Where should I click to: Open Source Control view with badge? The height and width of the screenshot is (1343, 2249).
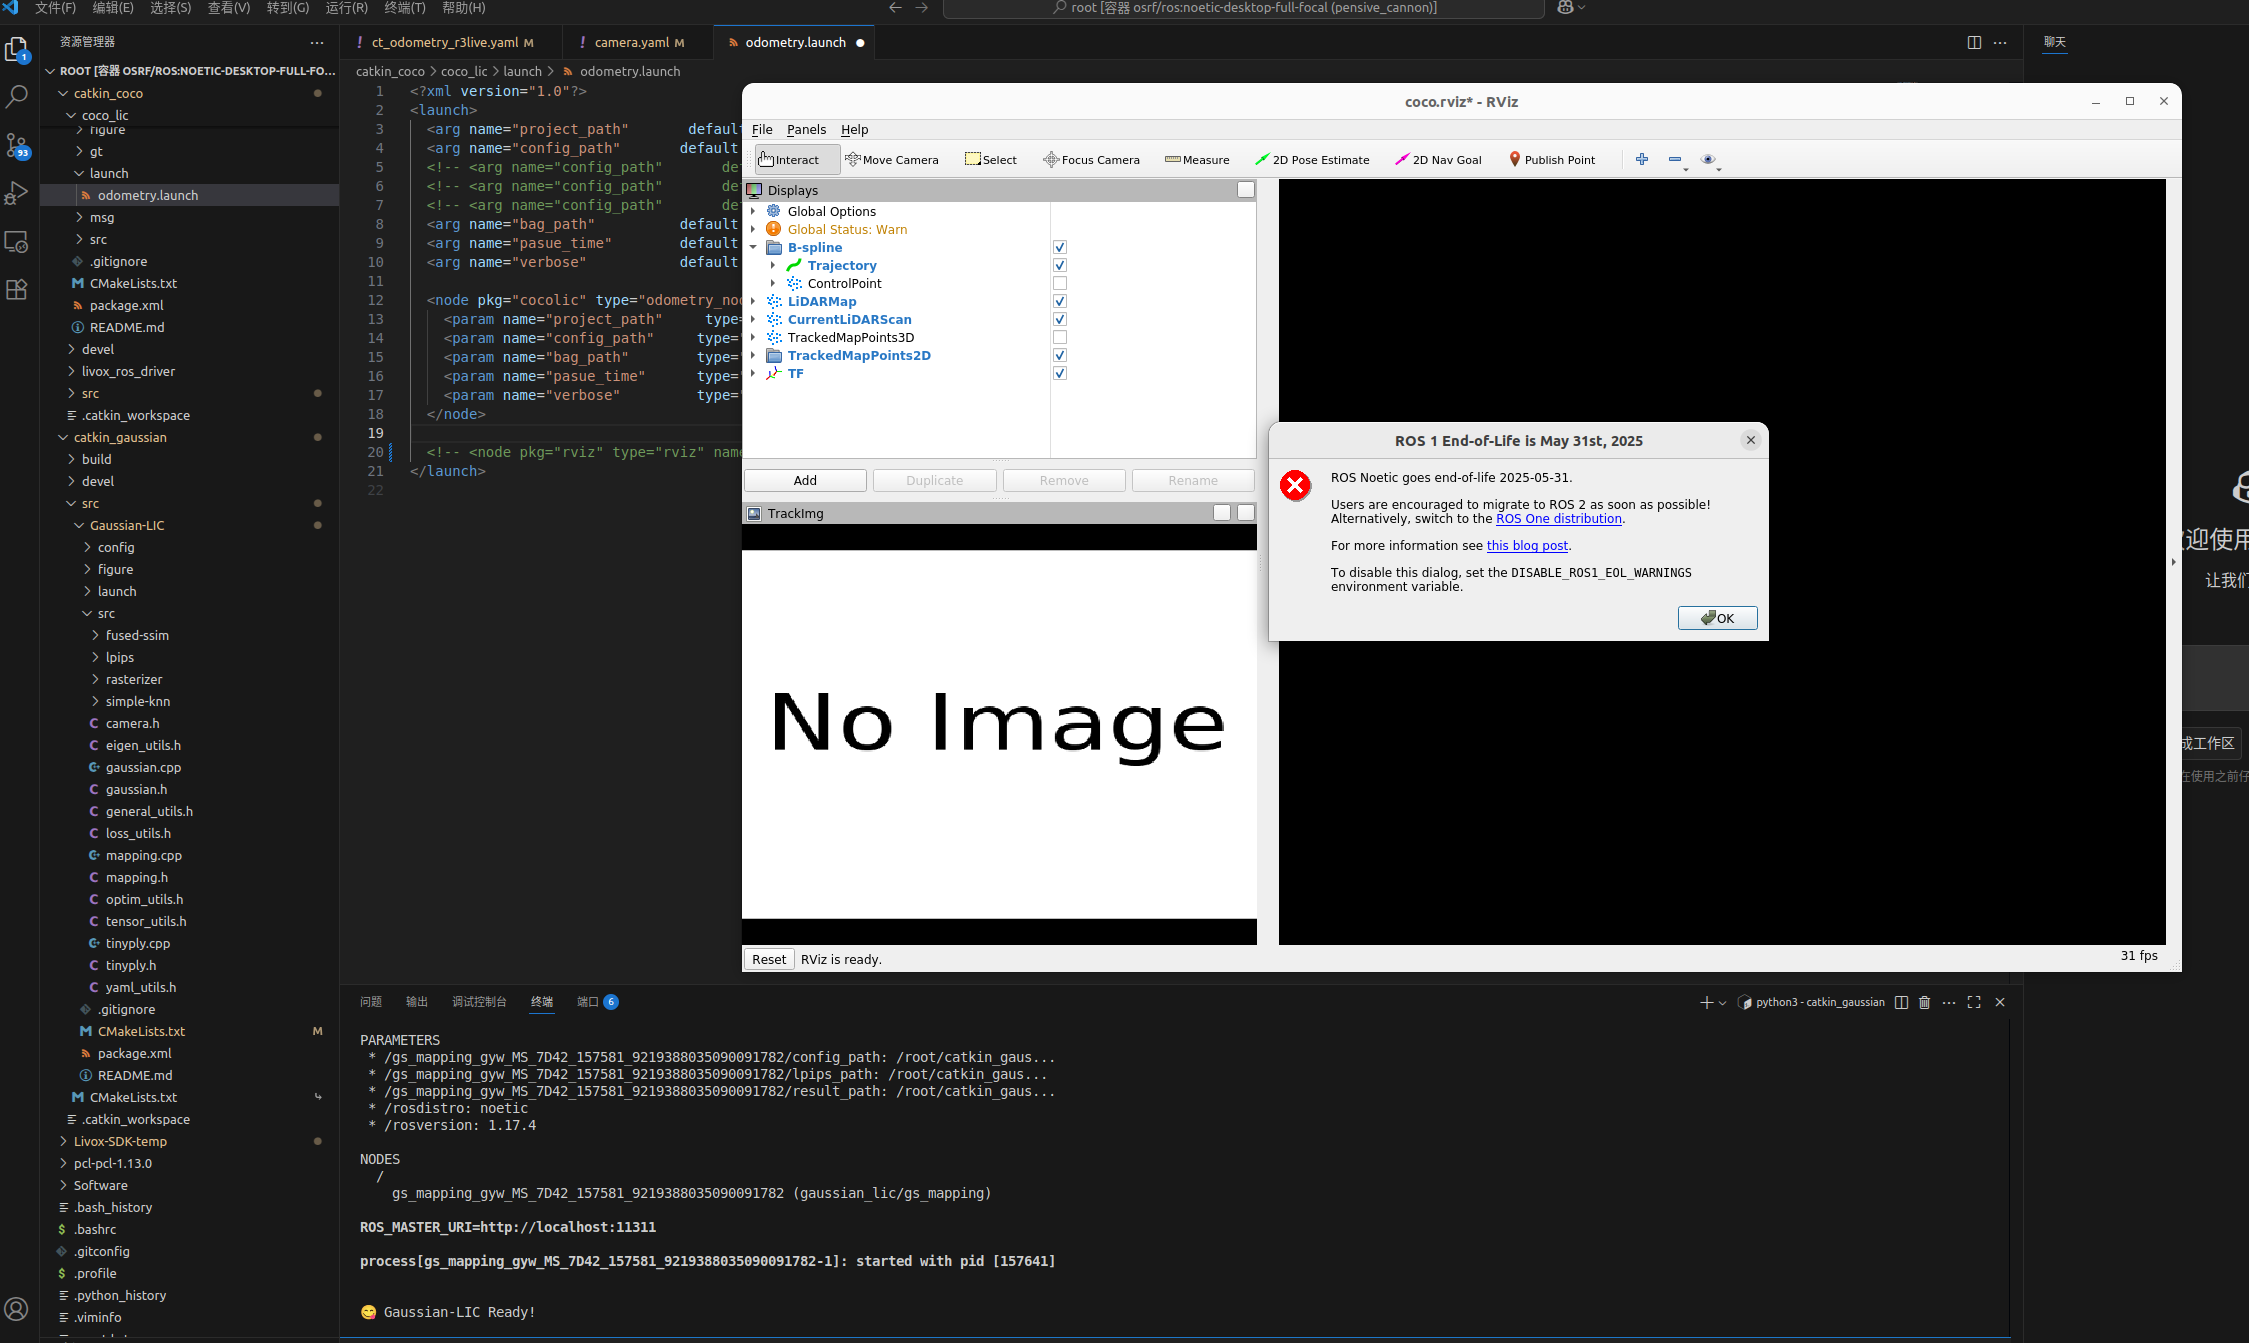[x=17, y=146]
